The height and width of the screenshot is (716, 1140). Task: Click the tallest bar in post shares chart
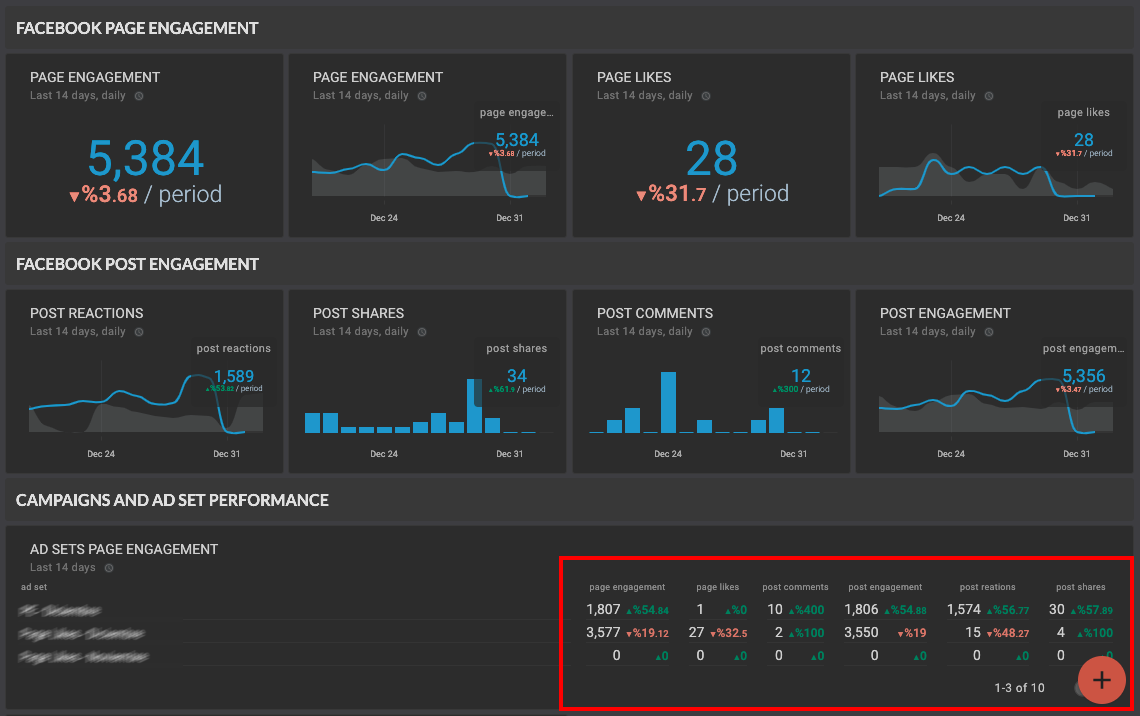[x=474, y=406]
